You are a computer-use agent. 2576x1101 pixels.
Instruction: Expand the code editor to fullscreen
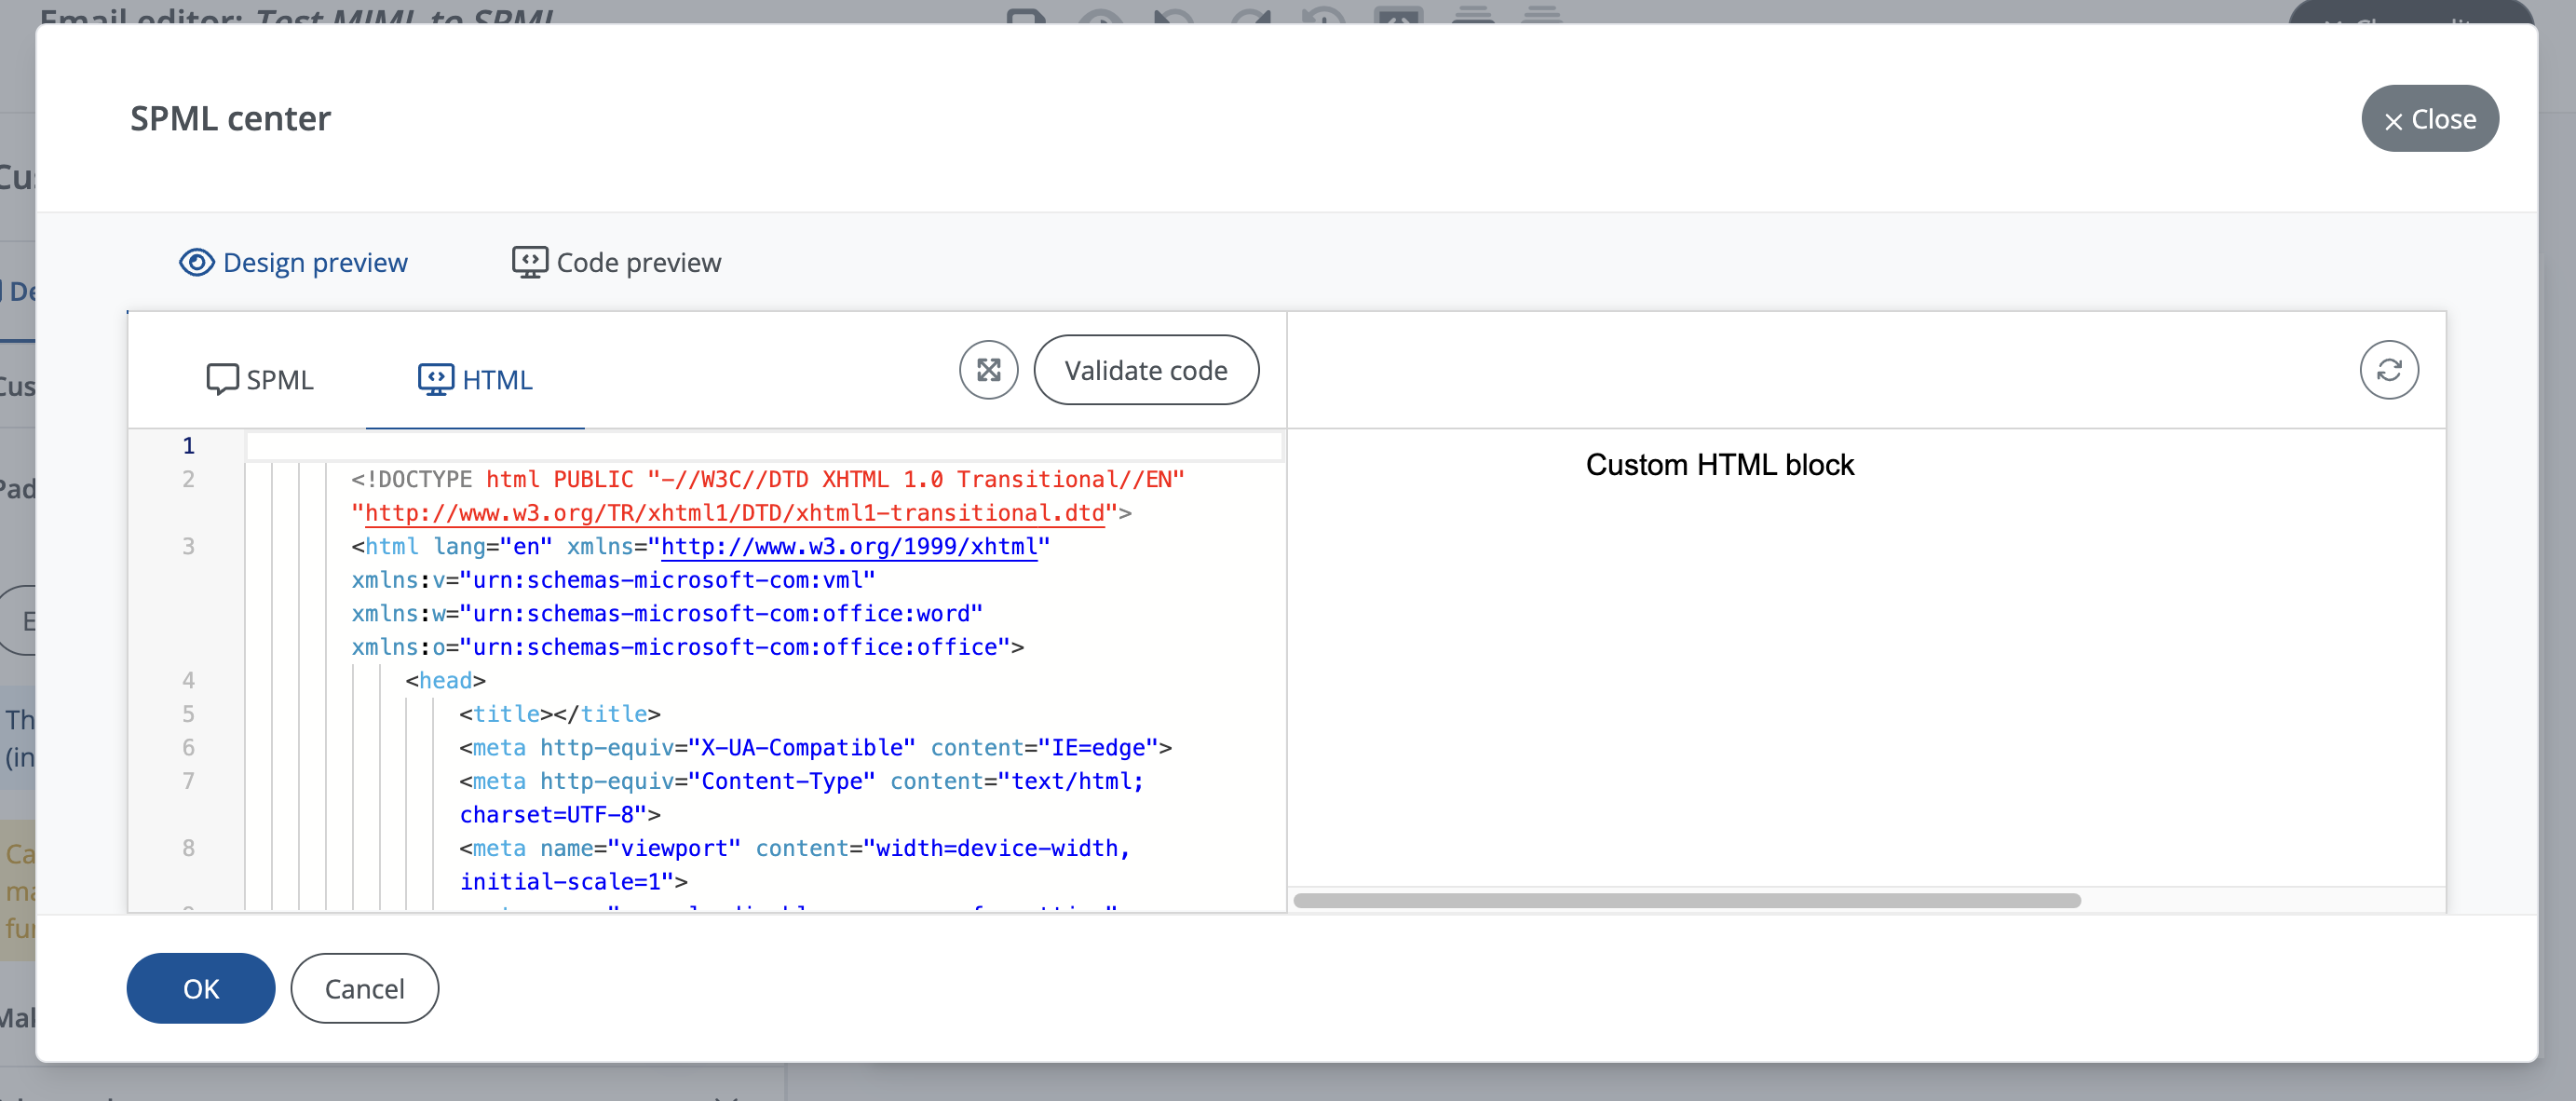tap(988, 370)
